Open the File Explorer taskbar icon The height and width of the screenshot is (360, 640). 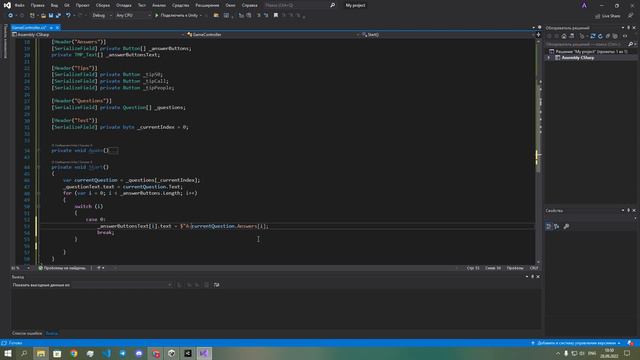(x=41, y=353)
